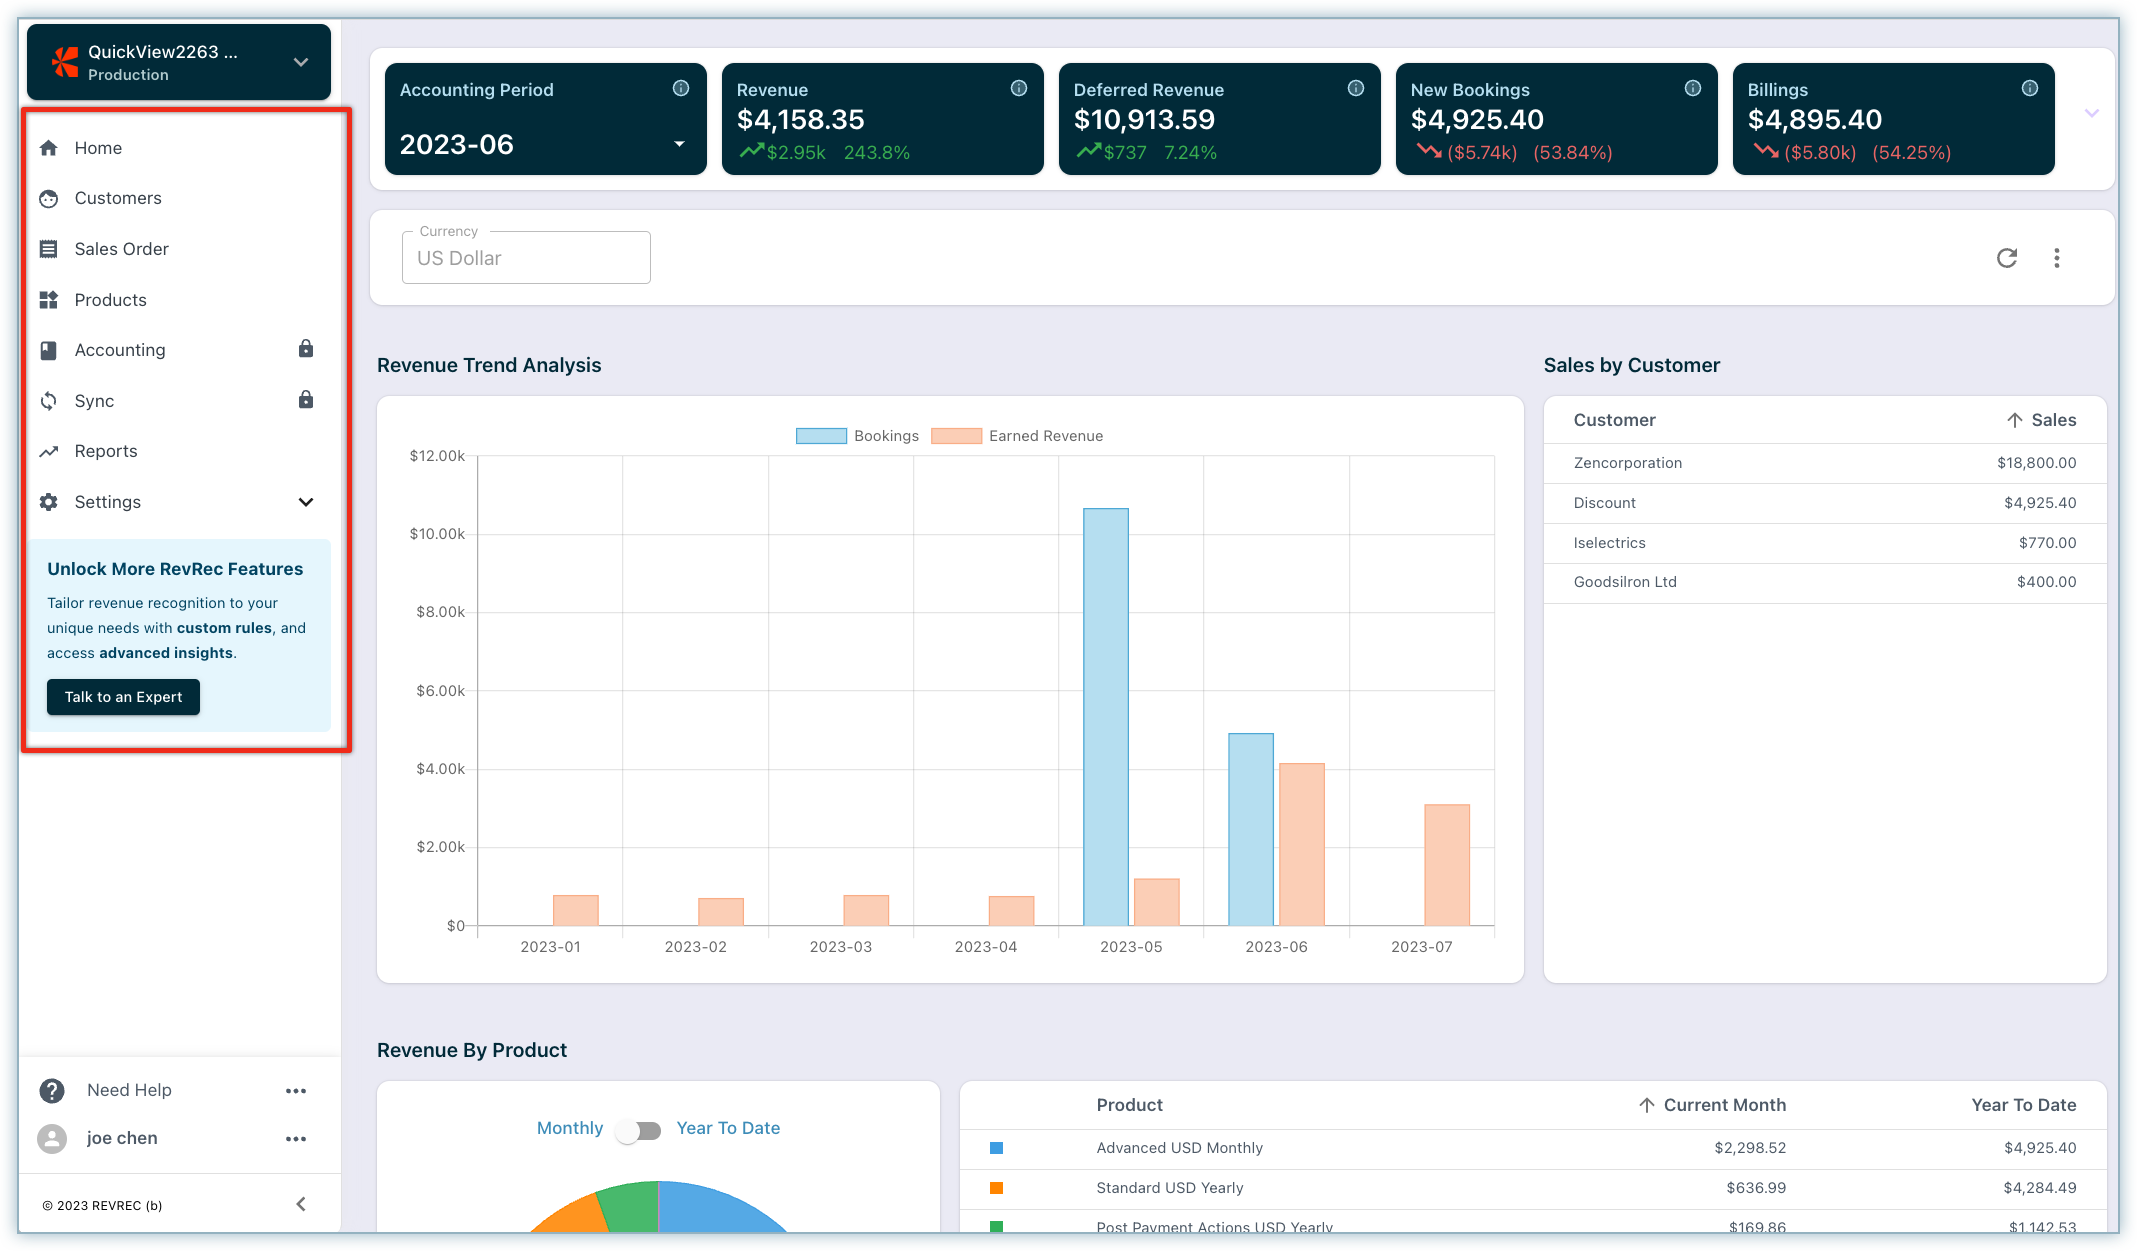This screenshot has height=1251, width=2137.
Task: Open the Products menu item
Action: pos(110,300)
